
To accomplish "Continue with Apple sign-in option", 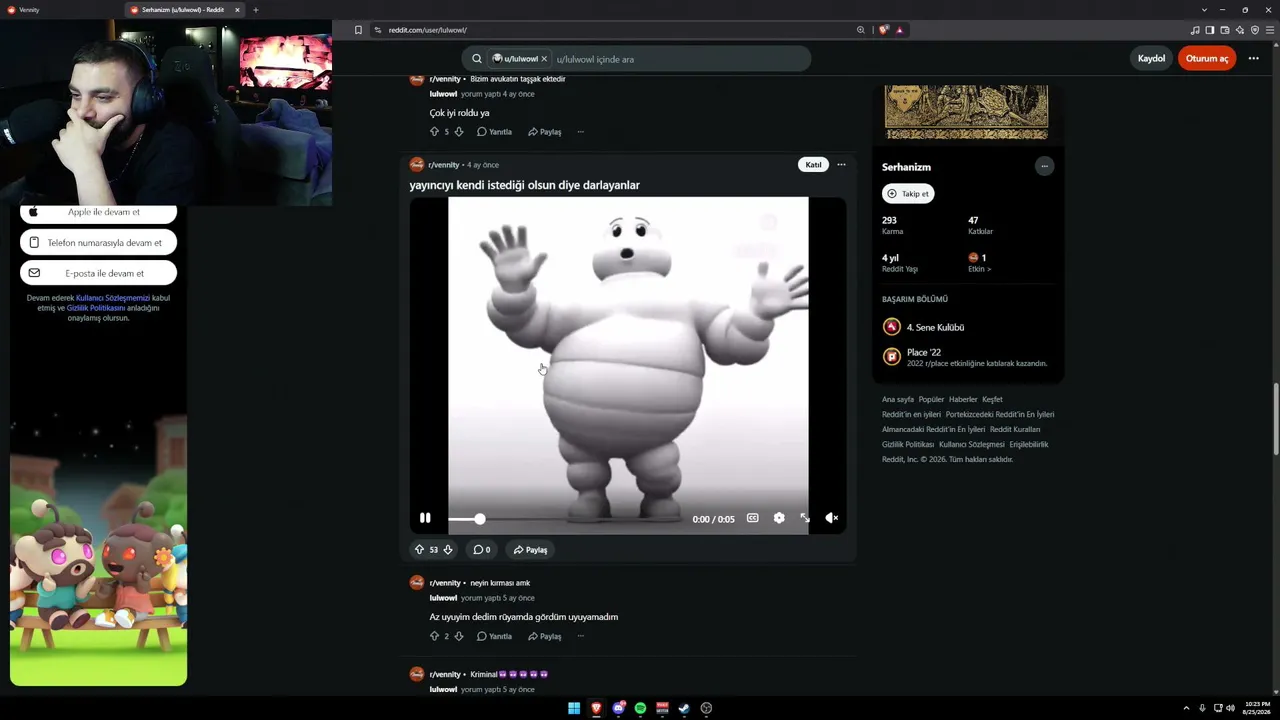I will (x=98, y=212).
